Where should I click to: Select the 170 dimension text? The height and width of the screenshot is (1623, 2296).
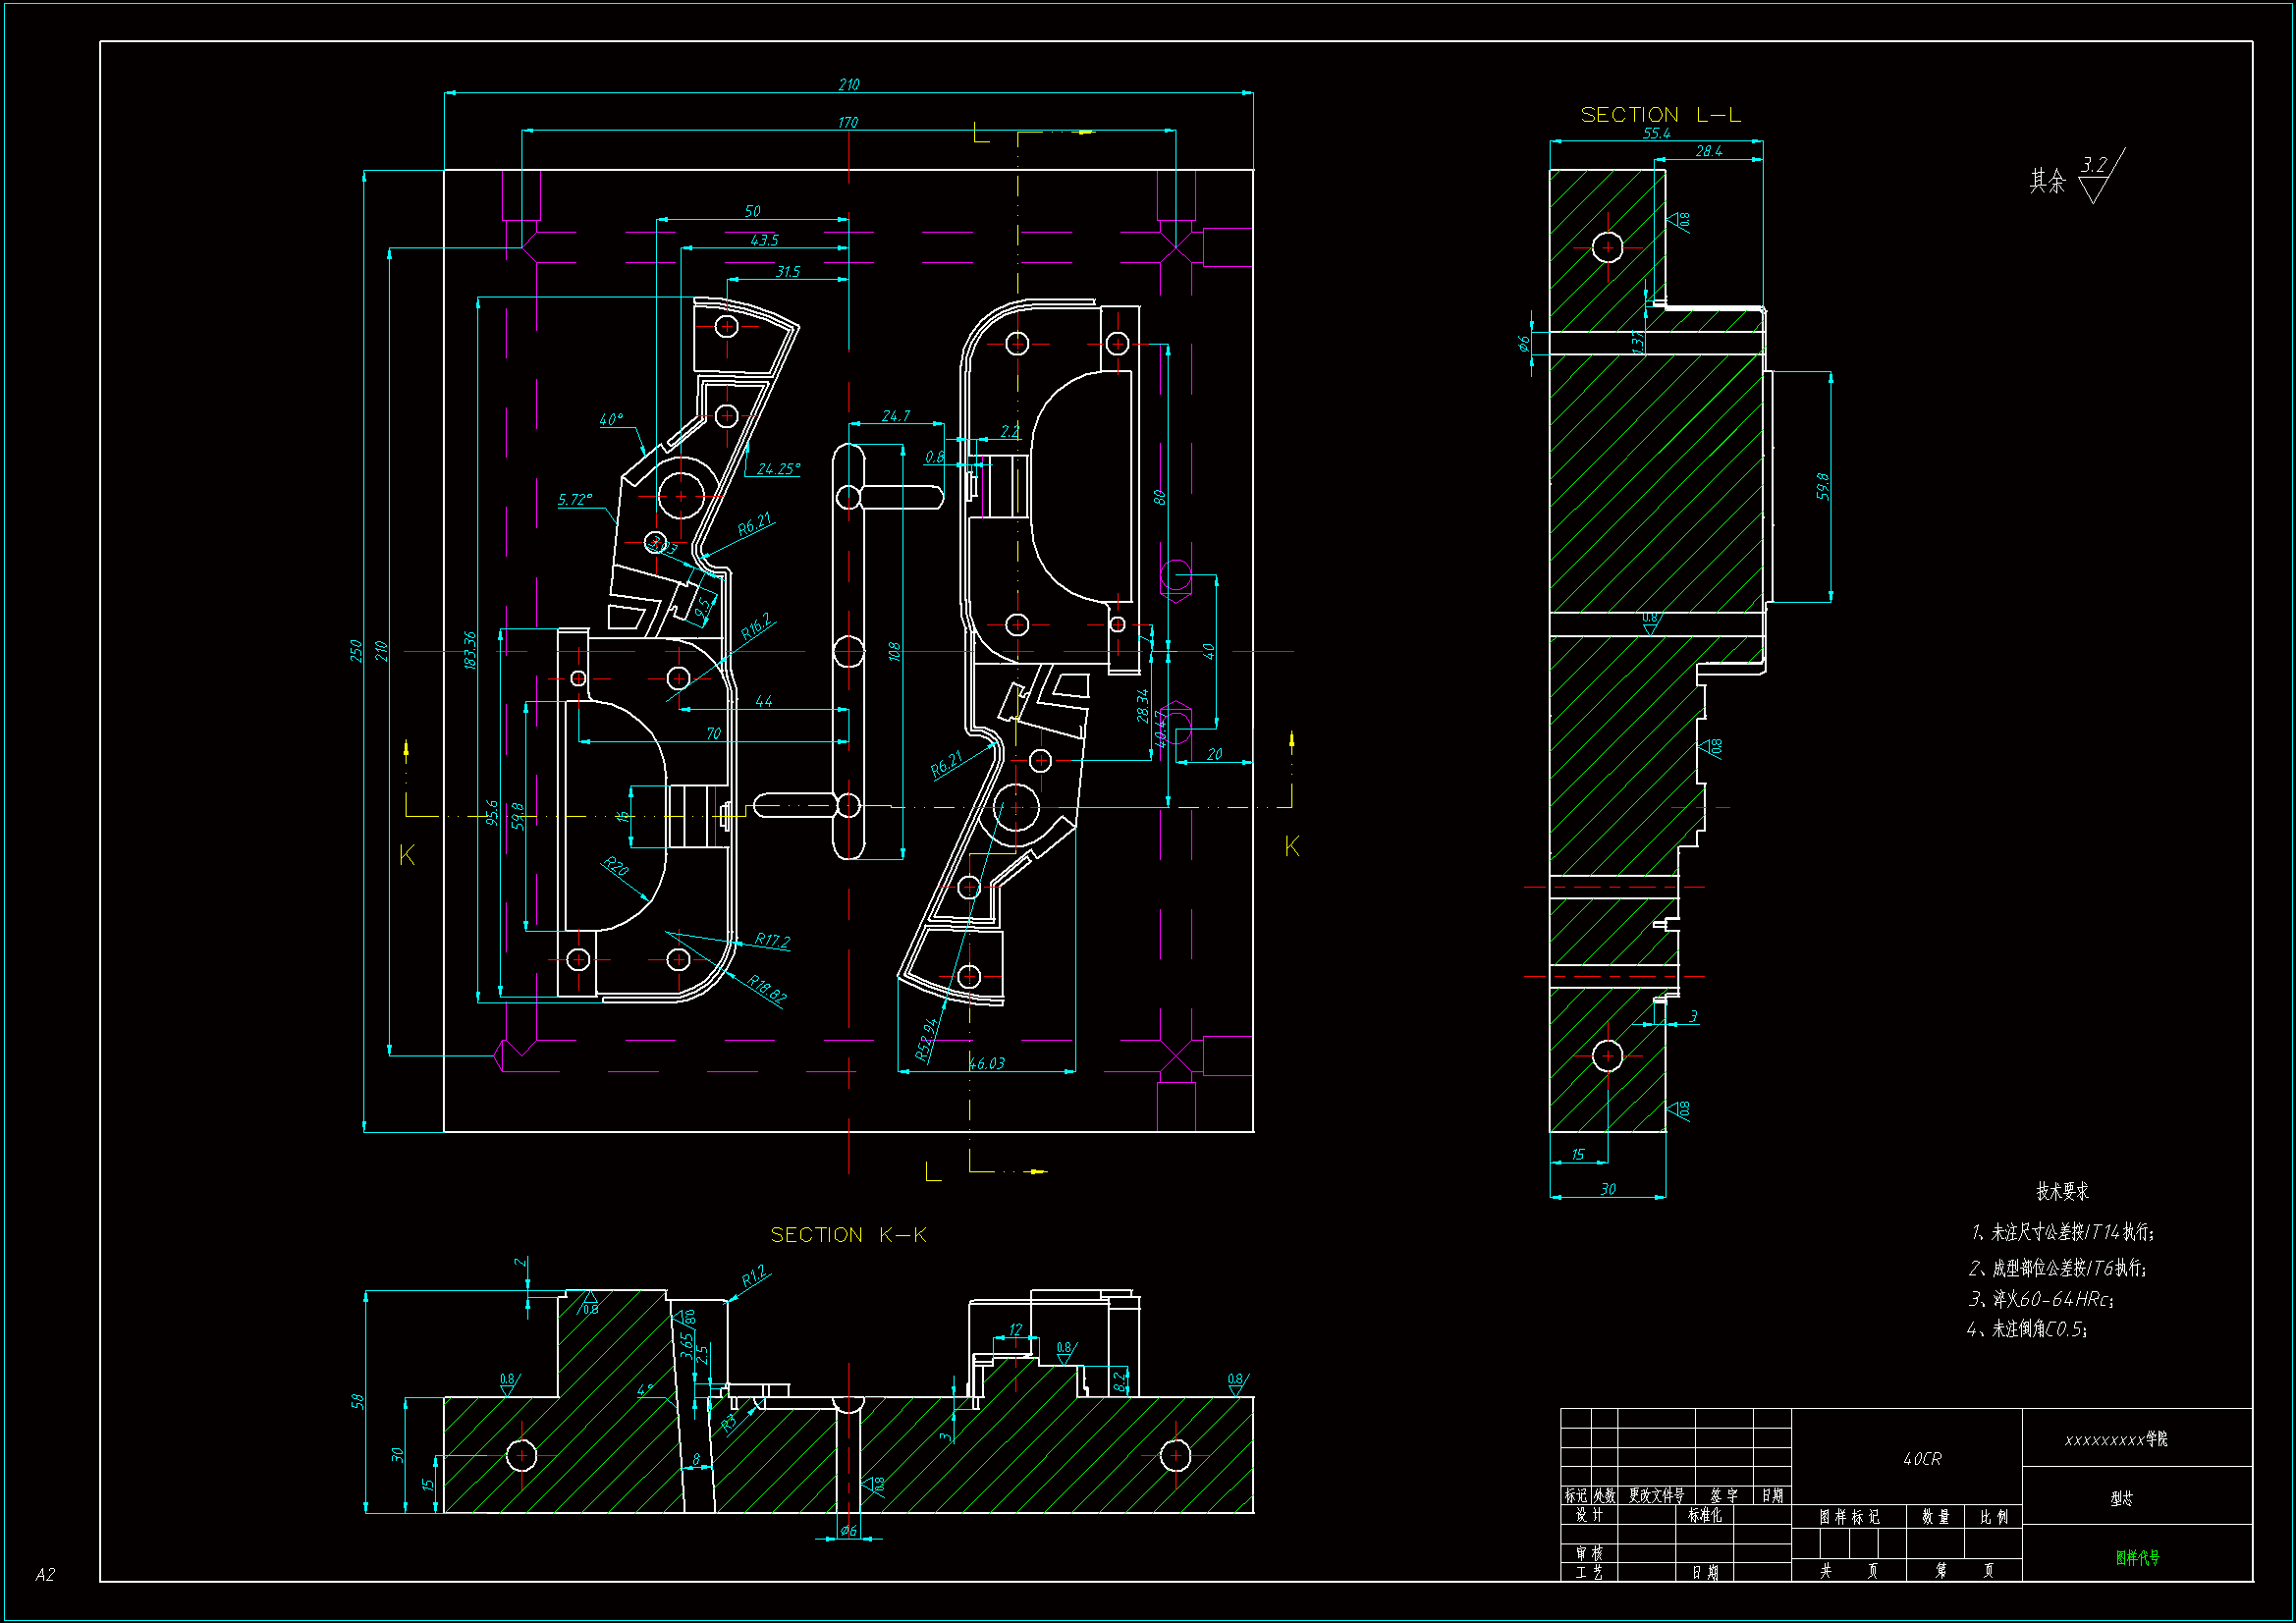point(848,122)
